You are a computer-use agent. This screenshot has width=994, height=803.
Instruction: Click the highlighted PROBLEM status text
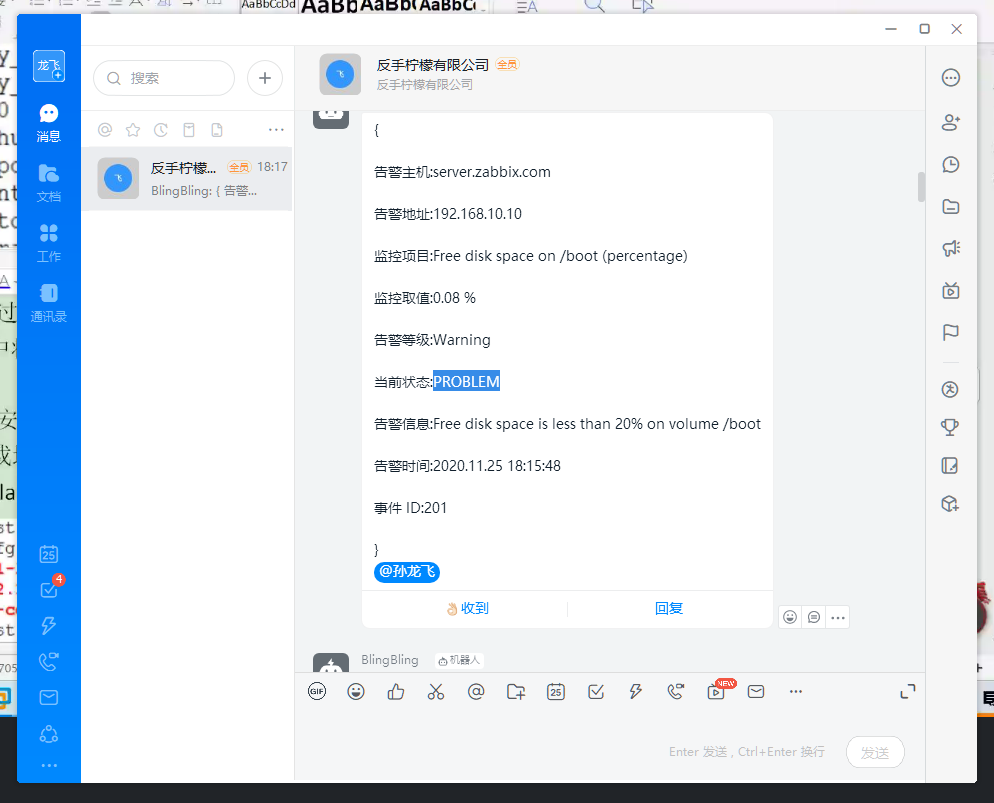click(x=467, y=382)
